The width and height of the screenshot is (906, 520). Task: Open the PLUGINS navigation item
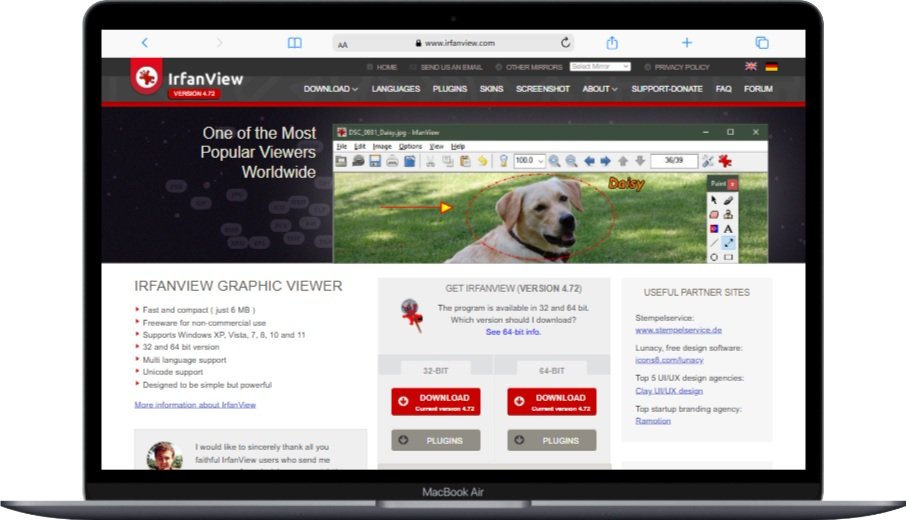(x=450, y=89)
